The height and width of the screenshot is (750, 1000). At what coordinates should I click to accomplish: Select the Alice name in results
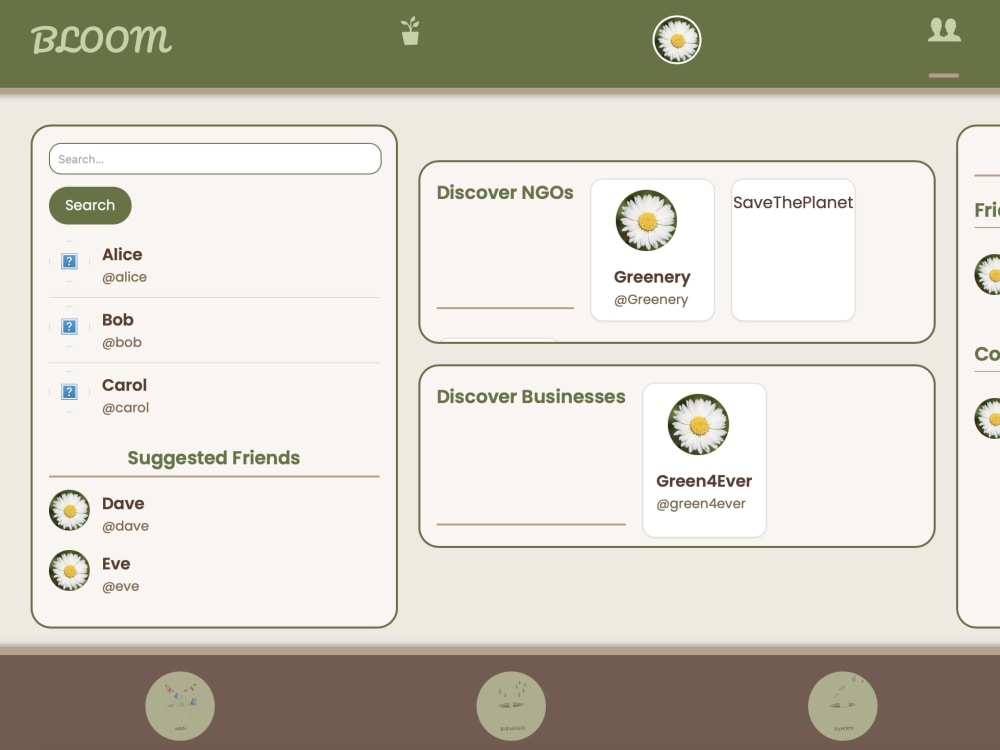click(x=122, y=254)
